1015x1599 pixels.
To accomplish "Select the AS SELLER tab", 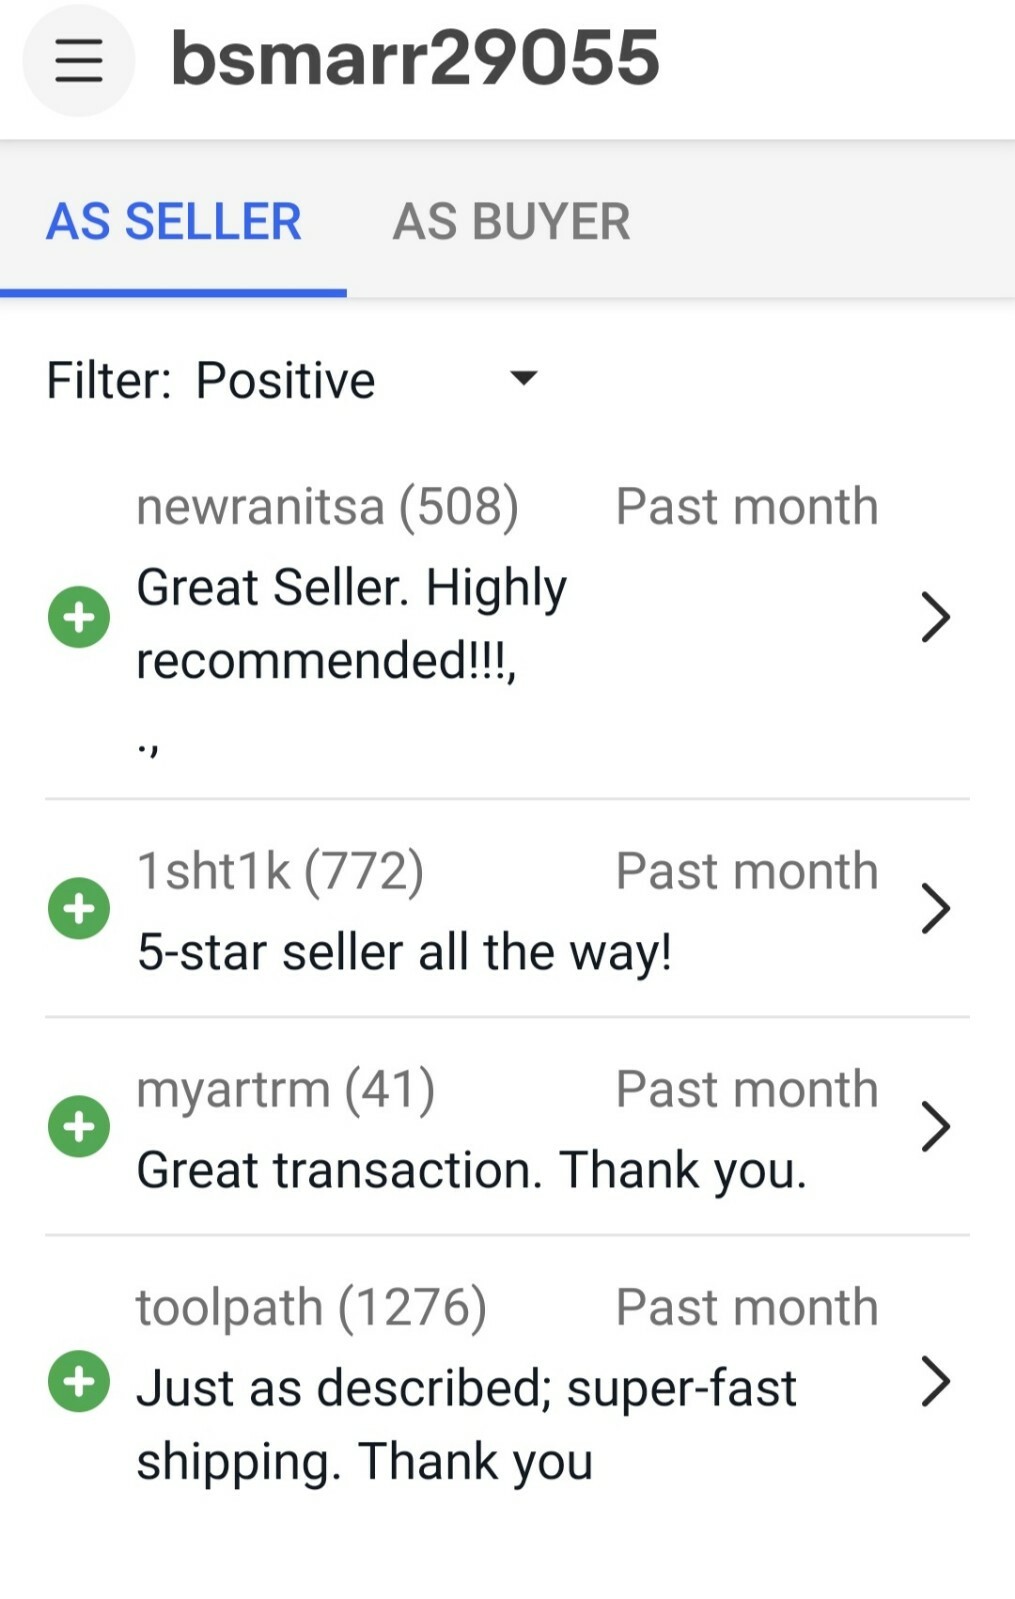I will pos(174,221).
